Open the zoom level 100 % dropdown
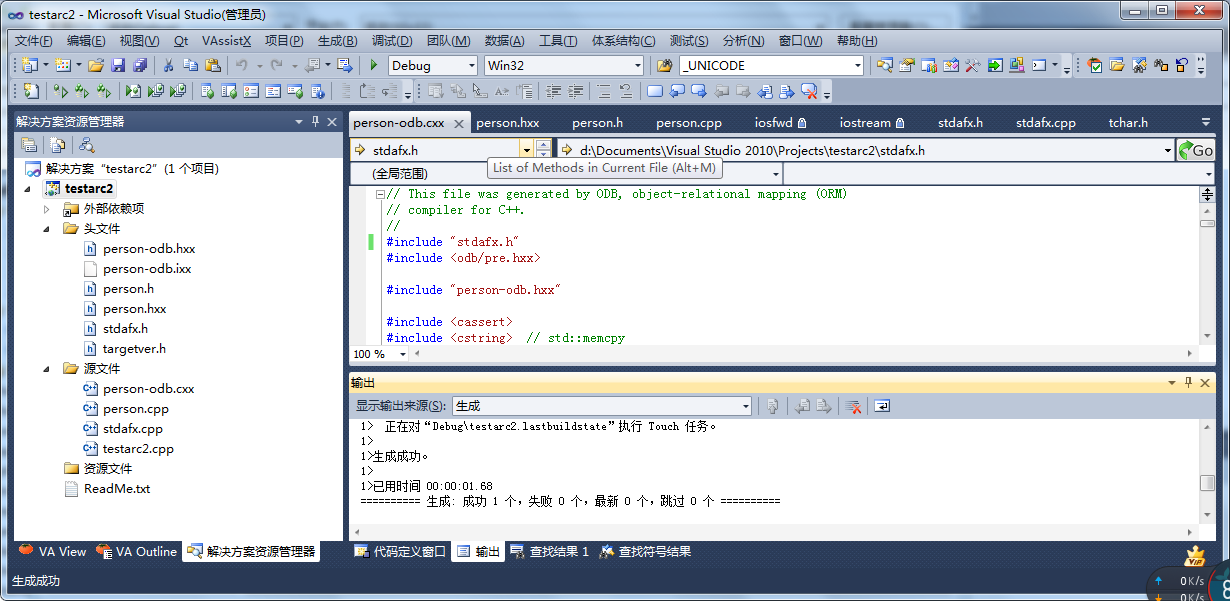The width and height of the screenshot is (1230, 601). 403,354
